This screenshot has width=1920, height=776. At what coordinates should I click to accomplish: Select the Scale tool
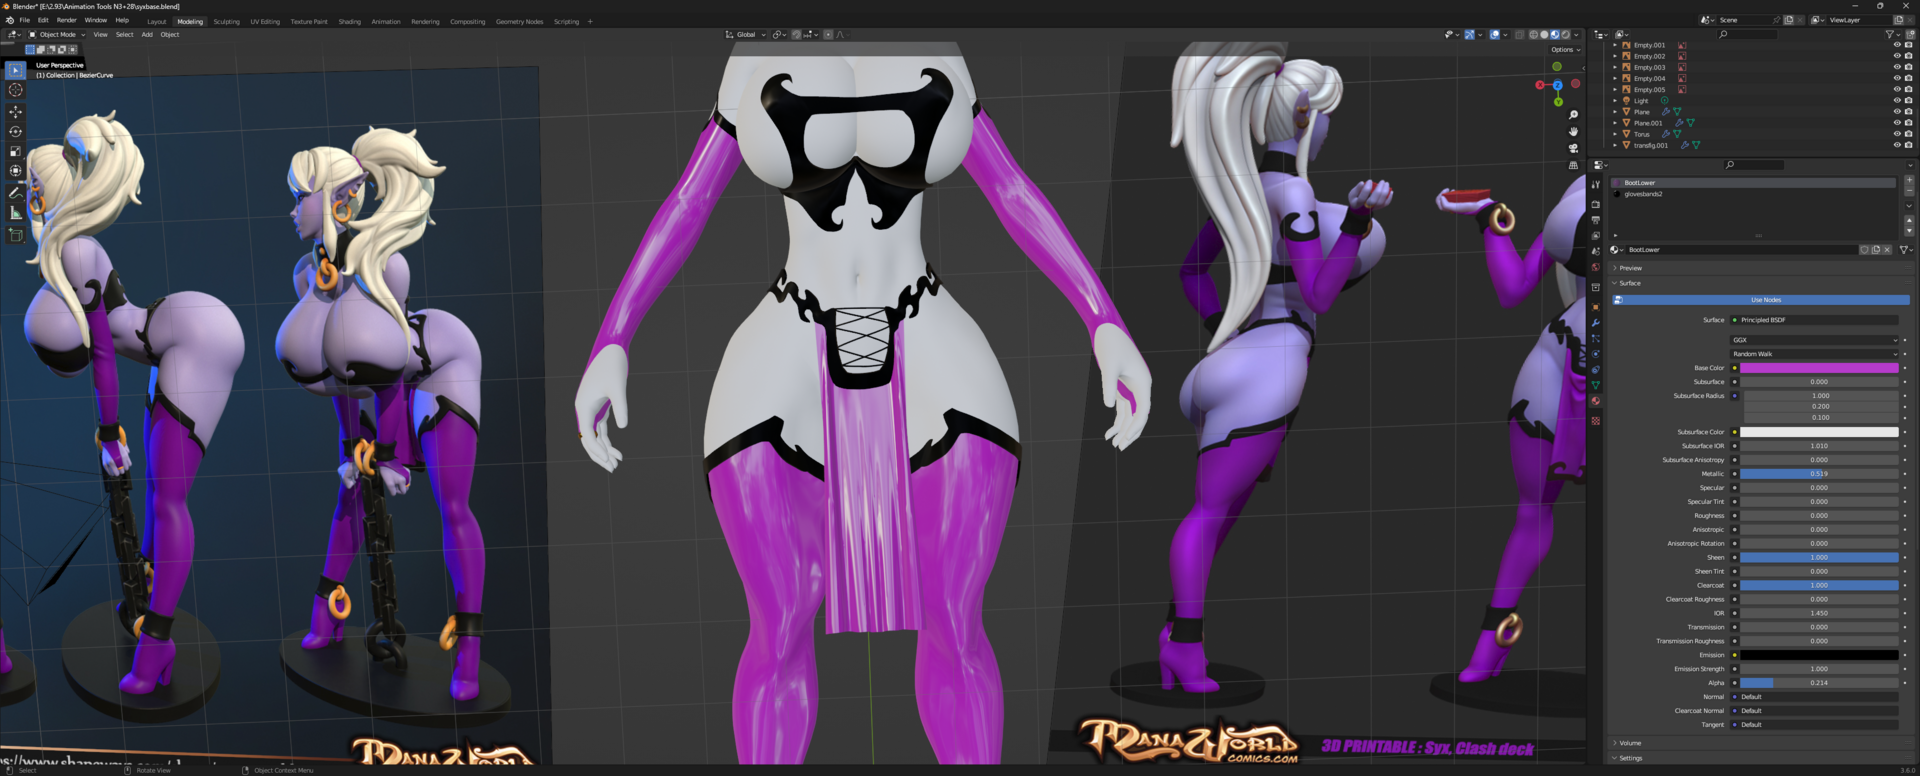pyautogui.click(x=15, y=152)
